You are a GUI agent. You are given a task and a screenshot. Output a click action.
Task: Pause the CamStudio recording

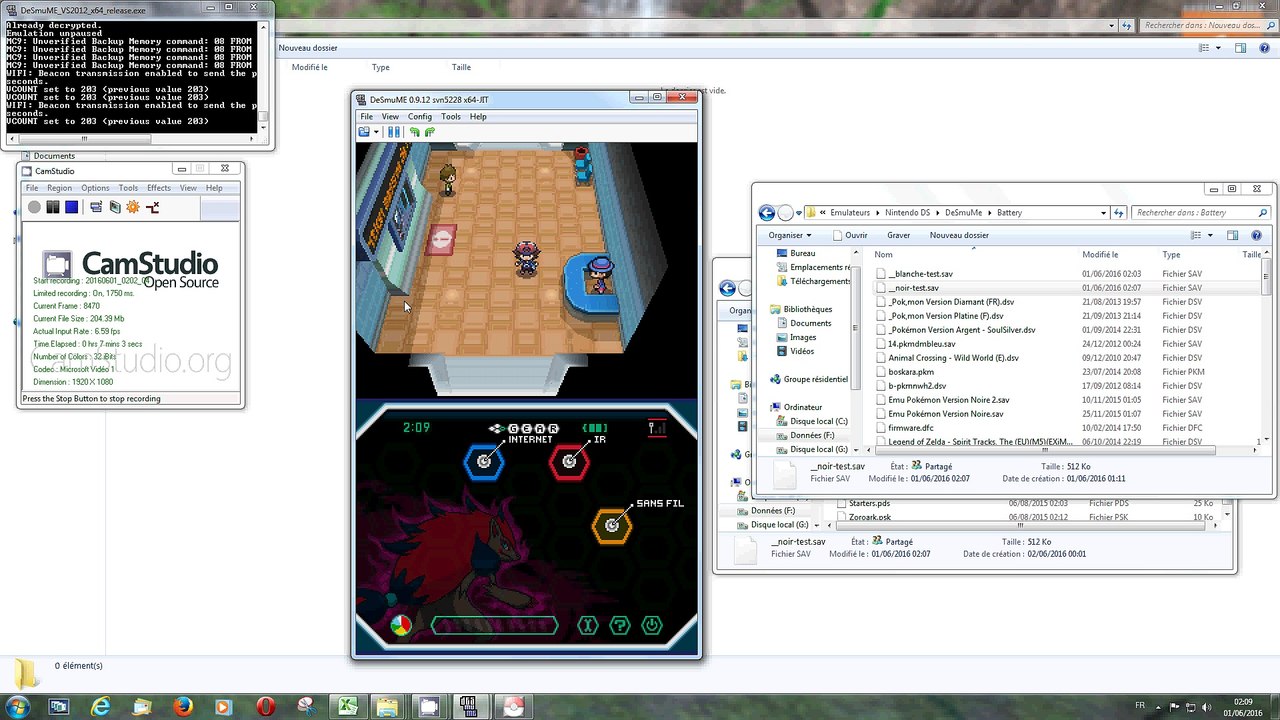tap(53, 207)
